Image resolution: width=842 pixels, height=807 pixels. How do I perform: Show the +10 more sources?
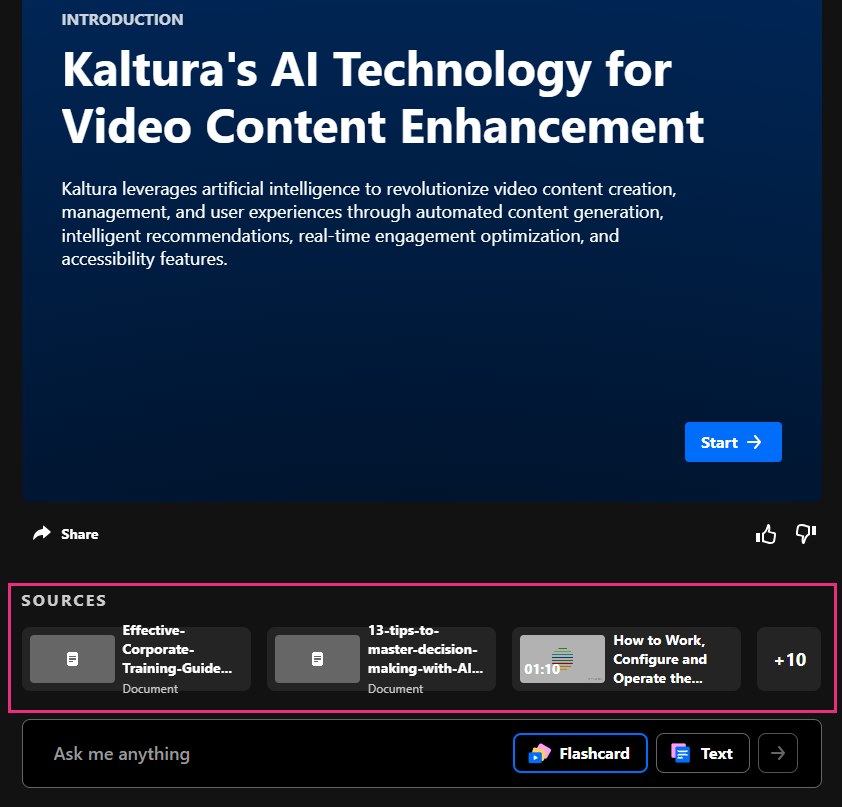(x=789, y=659)
